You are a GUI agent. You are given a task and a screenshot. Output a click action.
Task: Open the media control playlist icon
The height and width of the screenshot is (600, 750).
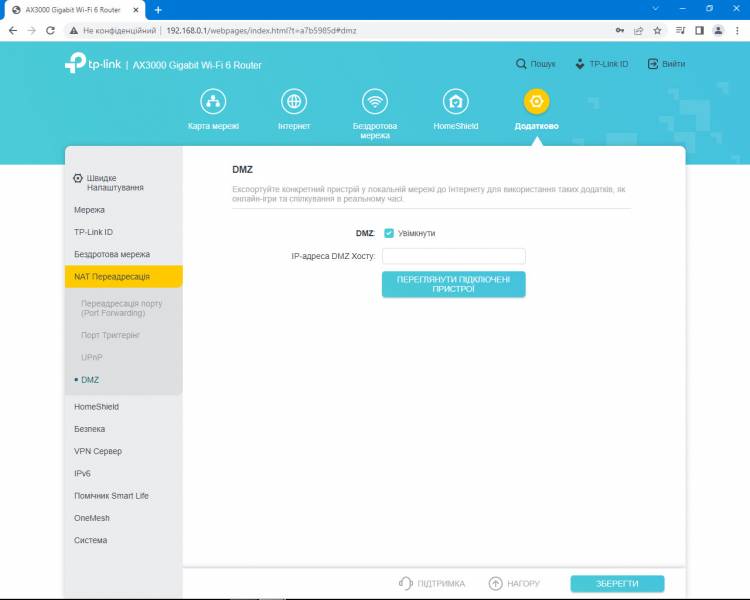680,30
